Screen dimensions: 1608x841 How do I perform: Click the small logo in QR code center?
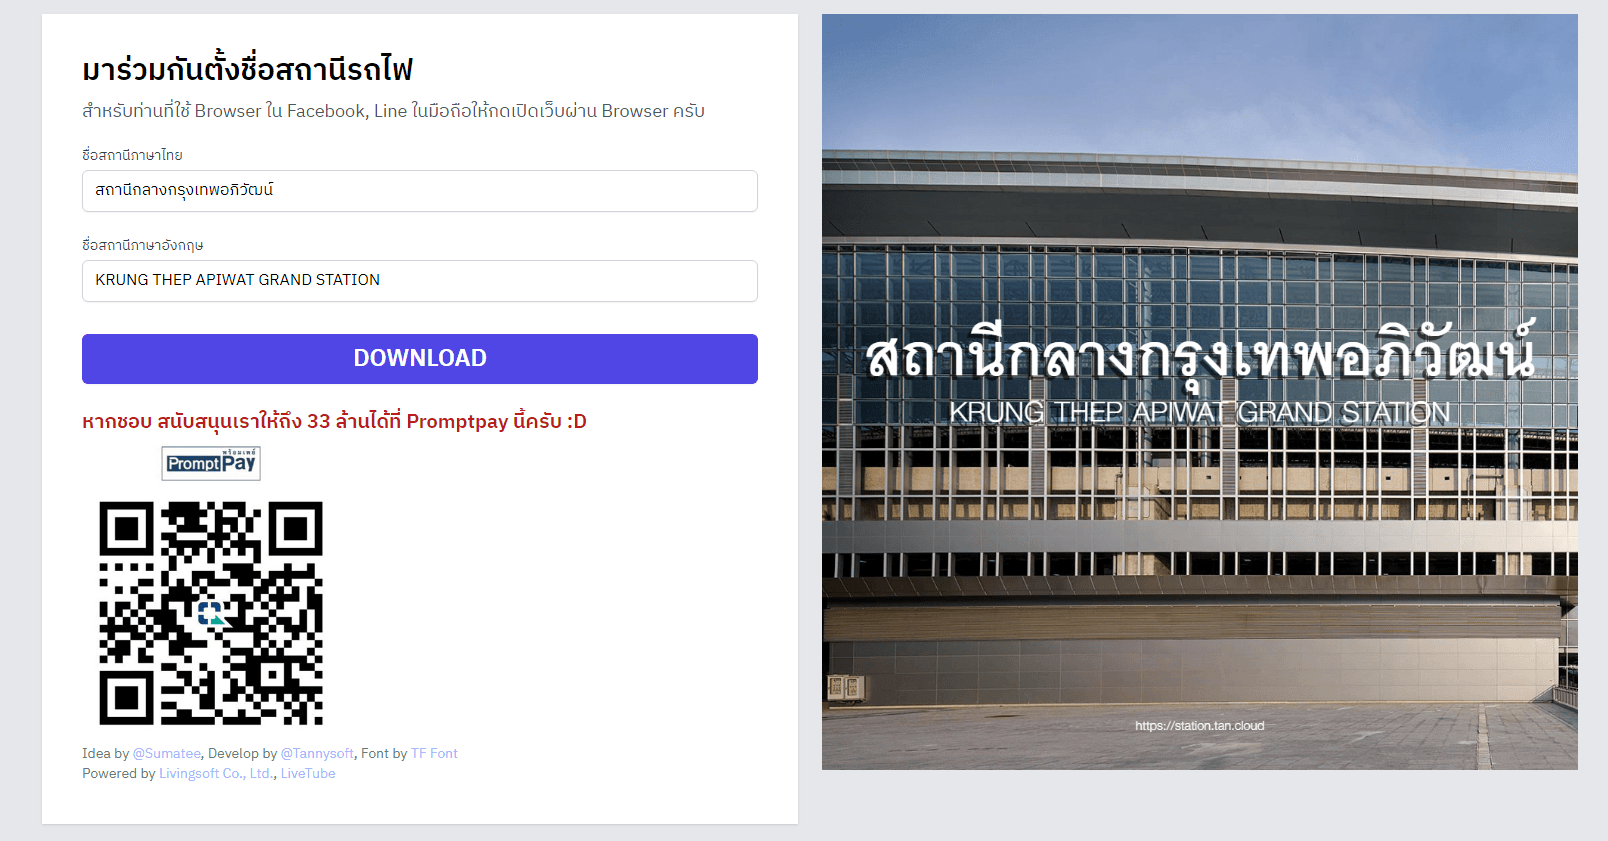coord(211,613)
